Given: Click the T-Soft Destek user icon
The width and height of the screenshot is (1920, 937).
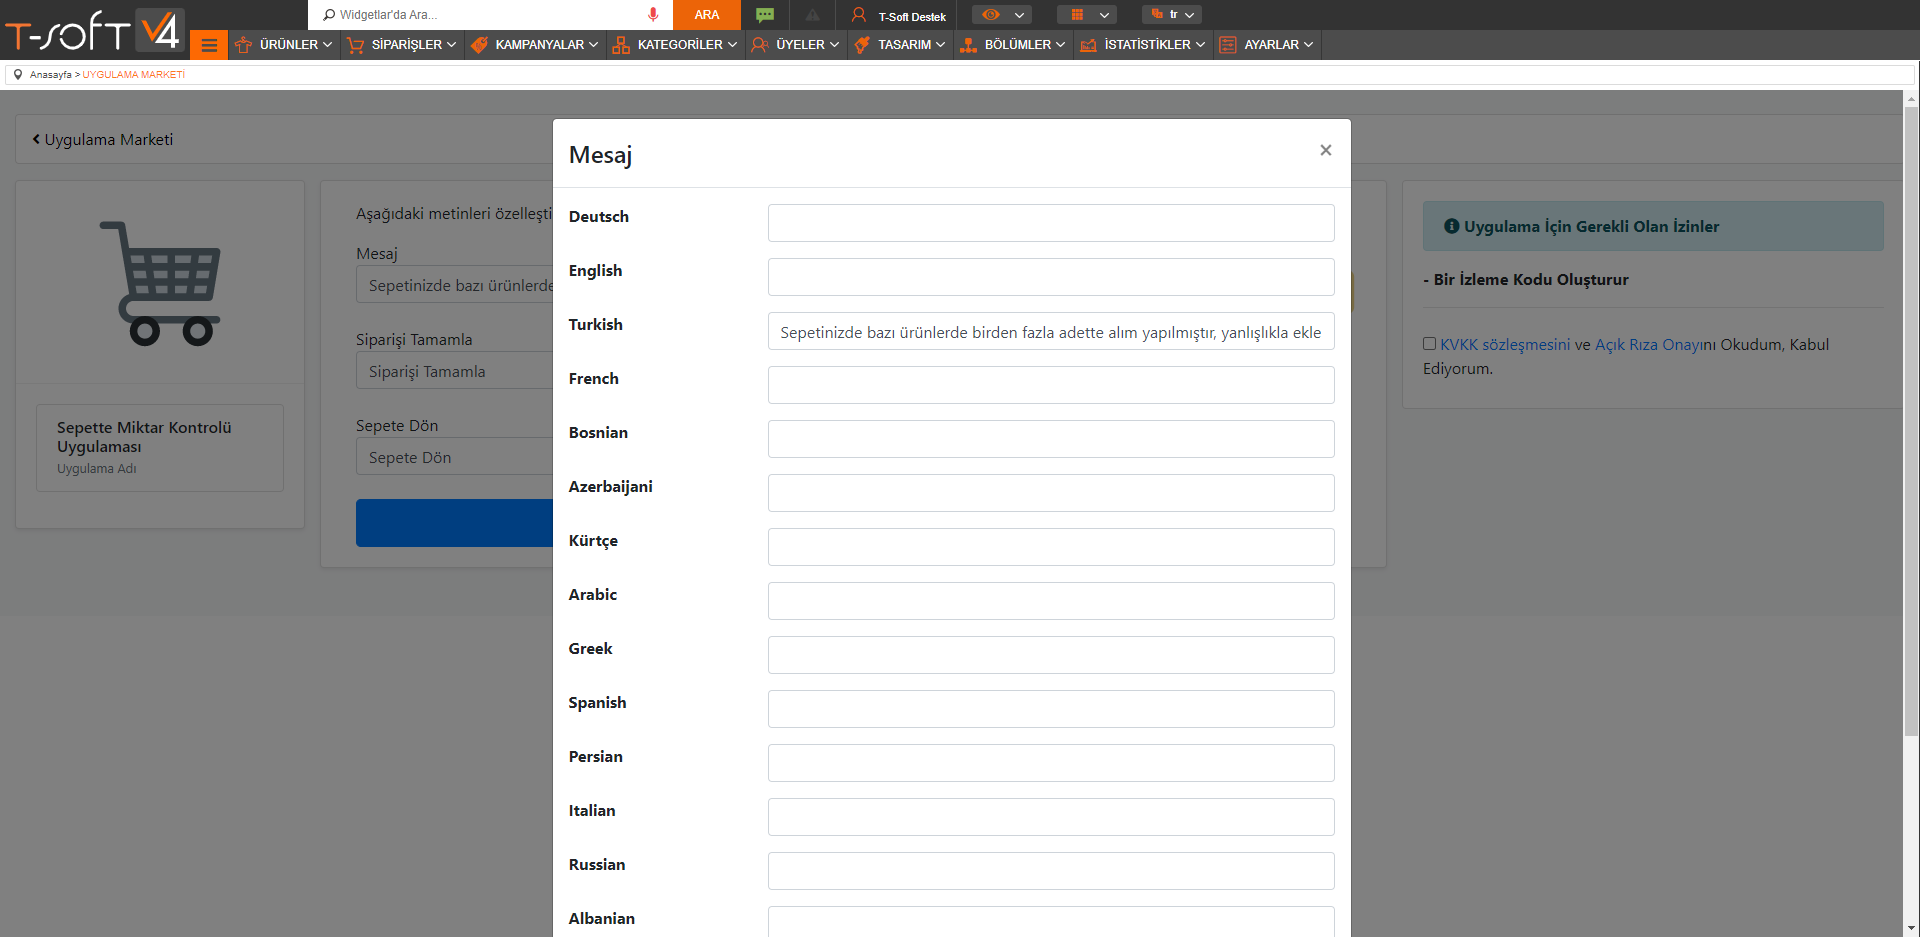Looking at the screenshot, I should point(858,15).
